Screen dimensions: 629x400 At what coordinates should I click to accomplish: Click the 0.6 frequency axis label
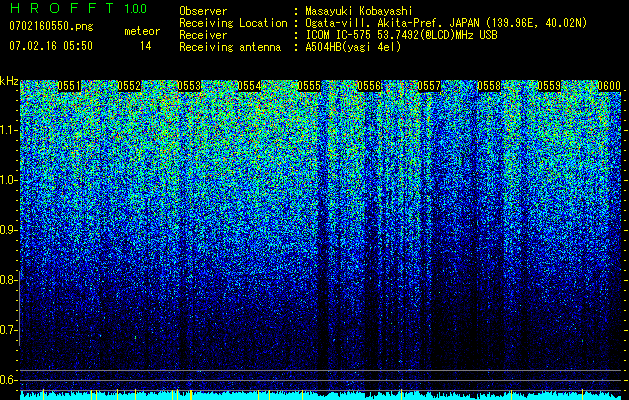[7, 380]
